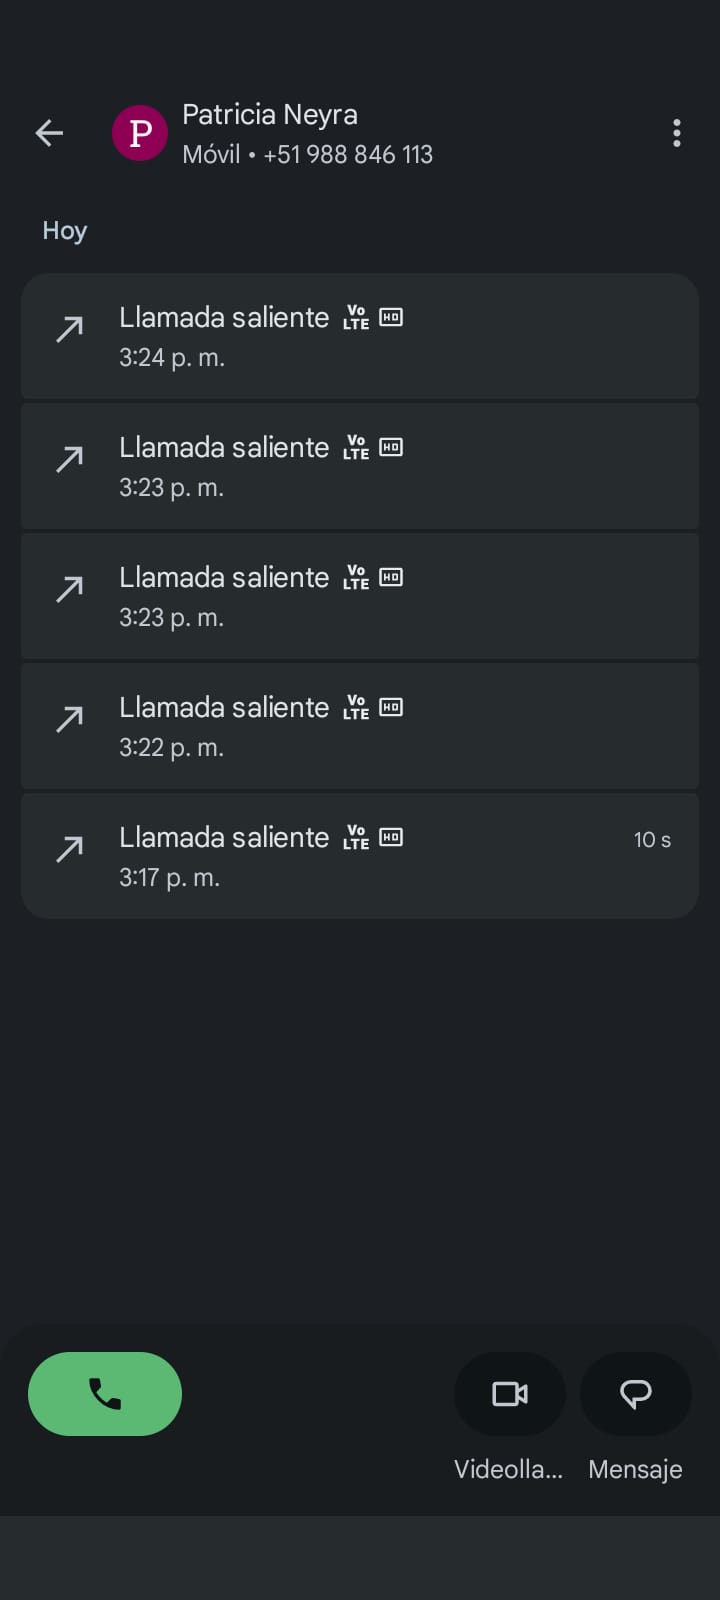Screen dimensions: 720x1600
Task: Tap the Mensaje label
Action: click(635, 1469)
